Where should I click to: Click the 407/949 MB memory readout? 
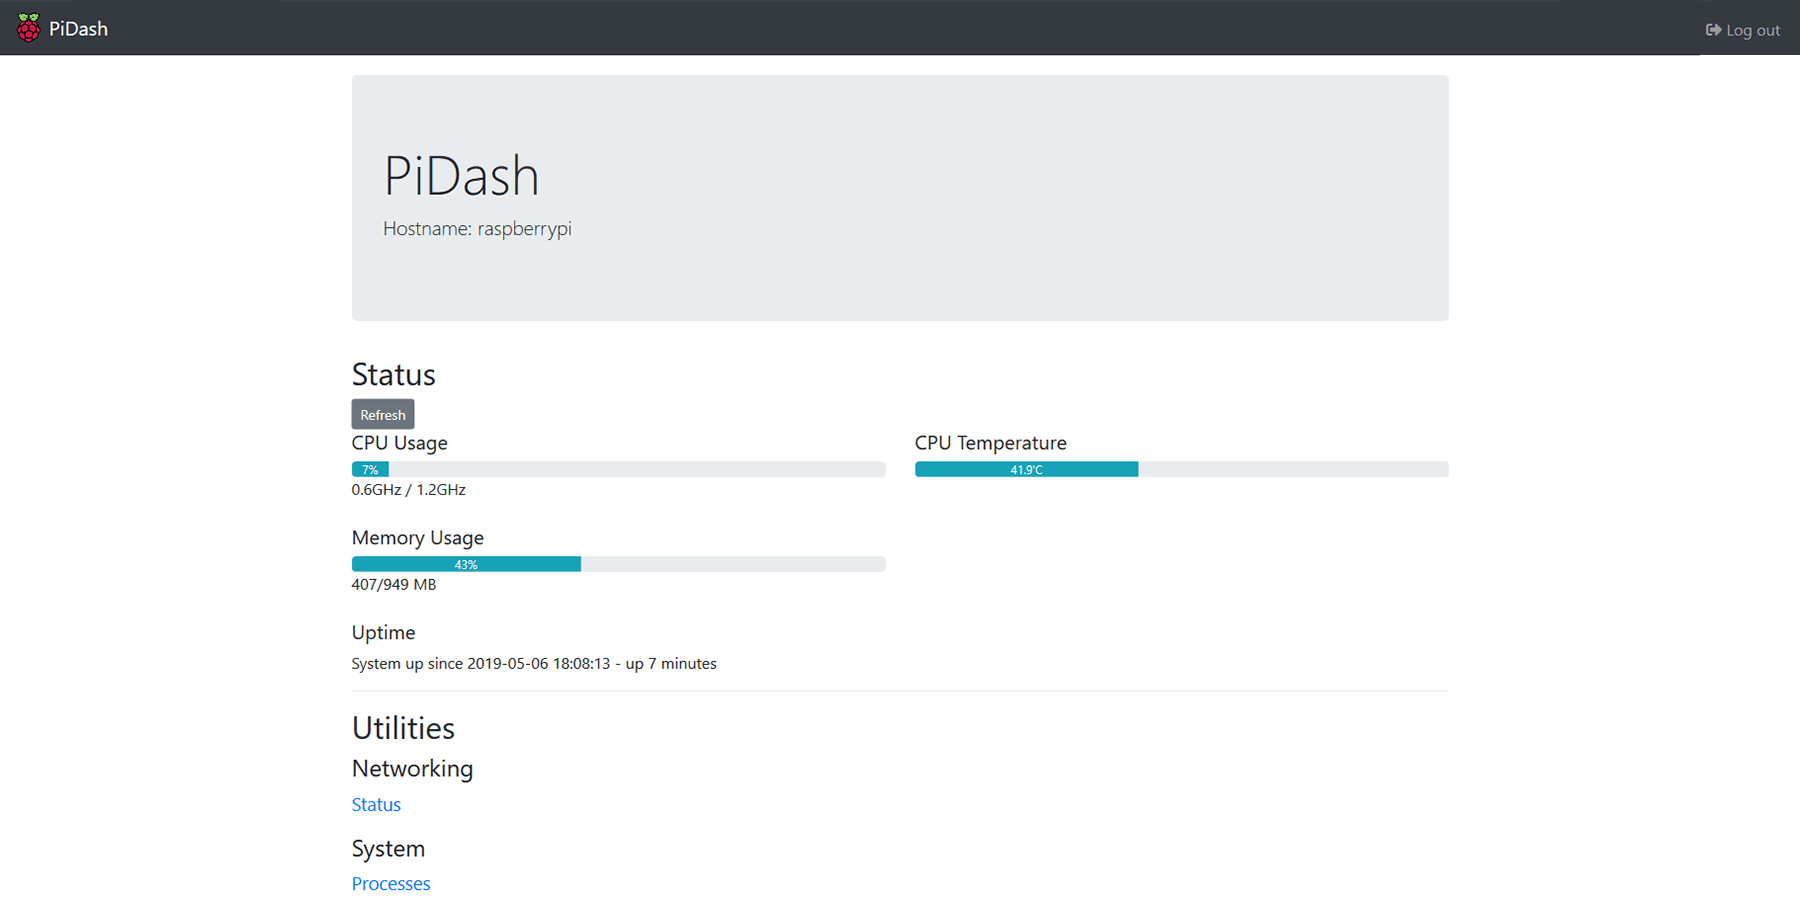tap(394, 584)
